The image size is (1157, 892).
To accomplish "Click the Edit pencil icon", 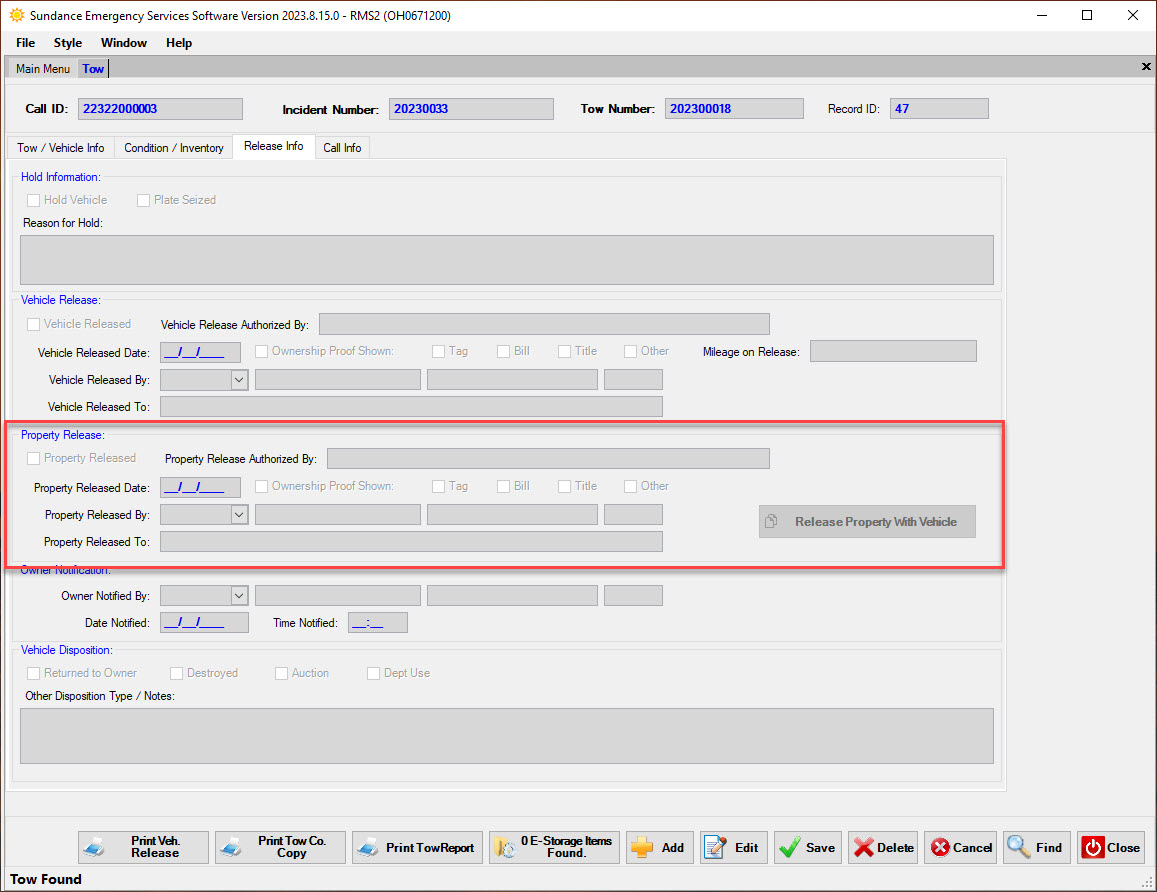I will click(715, 847).
